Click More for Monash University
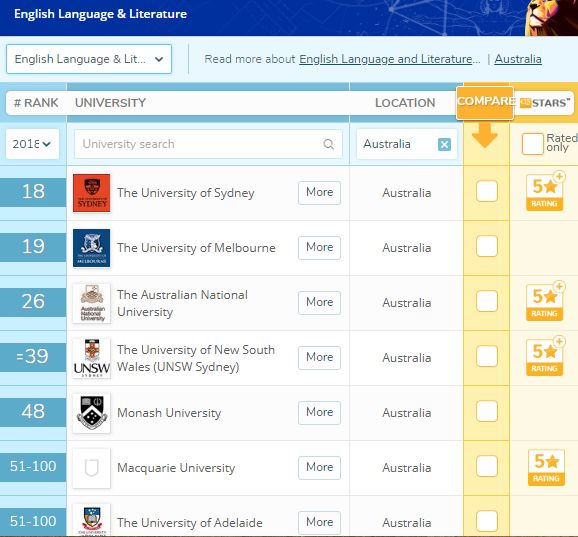Screen dimensions: 578x537 click(319, 412)
